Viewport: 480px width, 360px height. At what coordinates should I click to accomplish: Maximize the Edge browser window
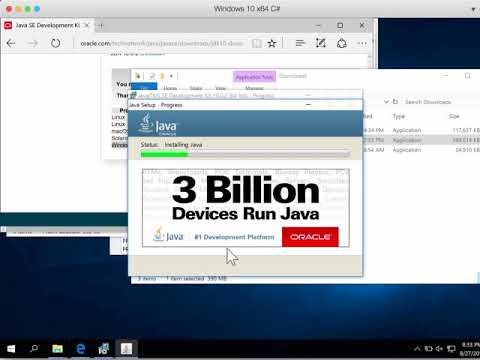(x=340, y=25)
